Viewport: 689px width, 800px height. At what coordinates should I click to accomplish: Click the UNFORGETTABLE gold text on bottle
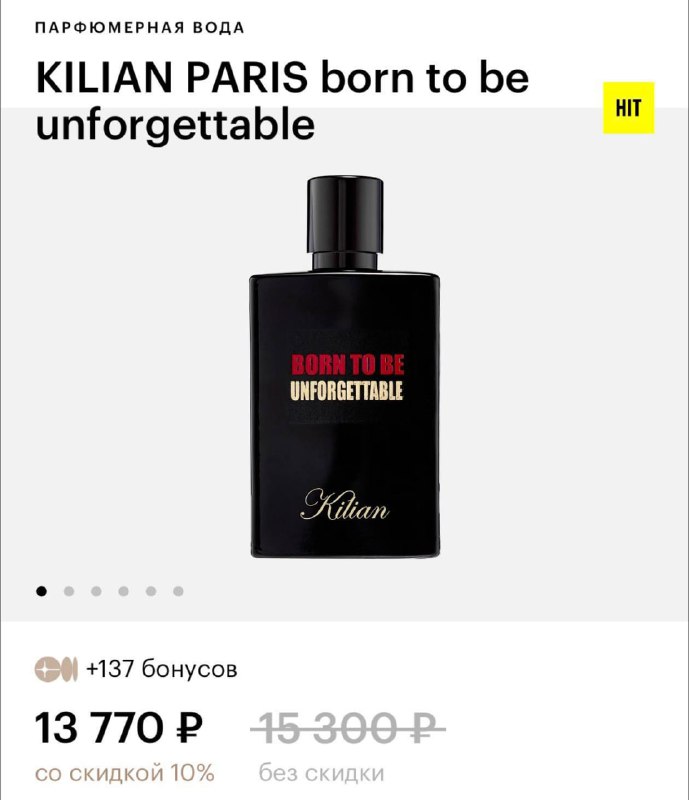click(x=347, y=391)
